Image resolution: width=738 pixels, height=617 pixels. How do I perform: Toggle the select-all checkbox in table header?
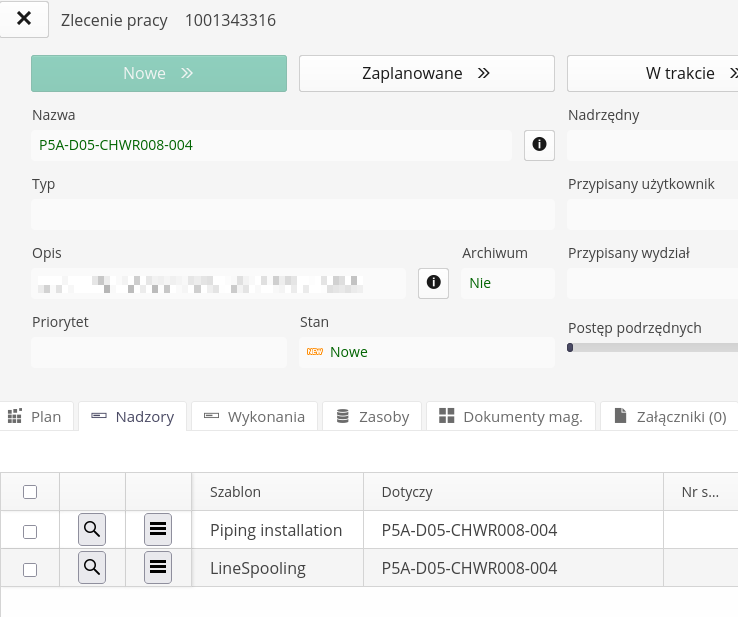pyautogui.click(x=30, y=492)
